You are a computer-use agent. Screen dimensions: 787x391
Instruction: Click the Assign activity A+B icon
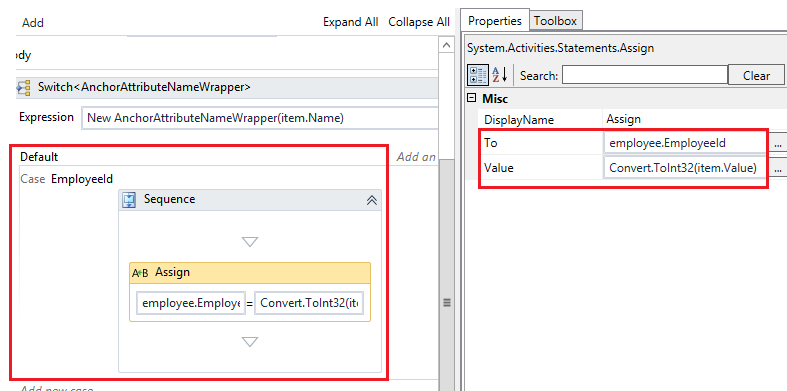pos(140,273)
